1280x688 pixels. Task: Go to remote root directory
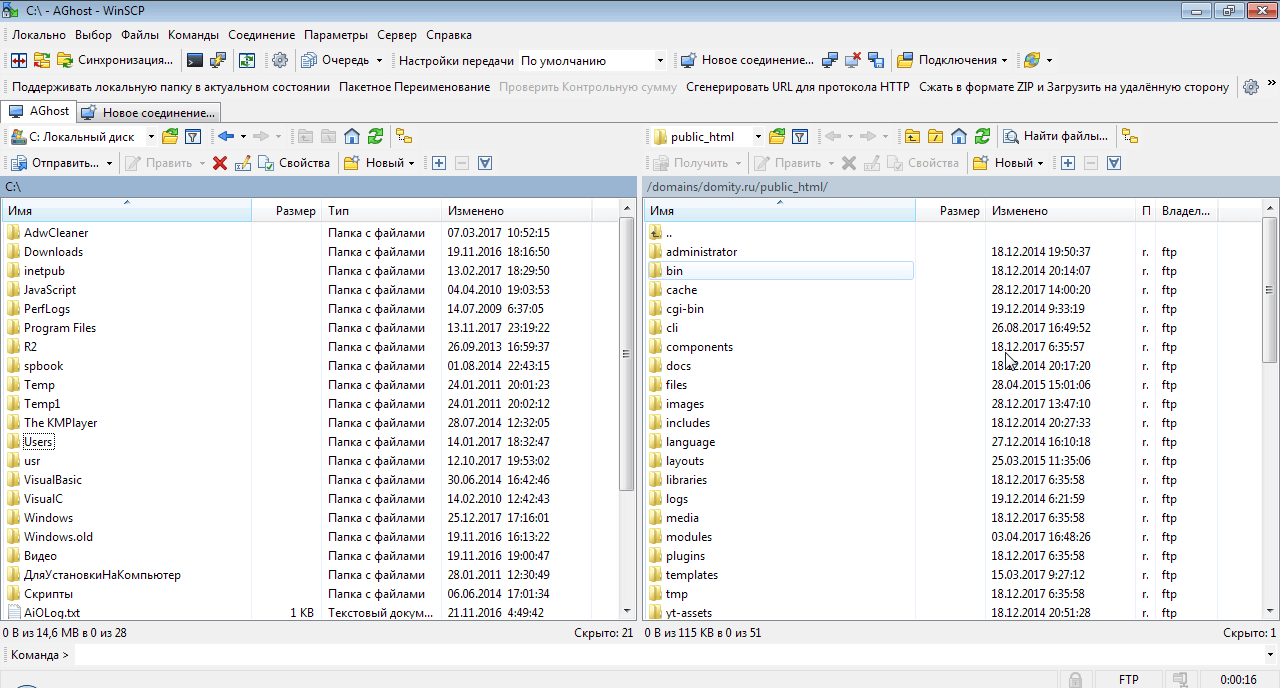tap(935, 137)
